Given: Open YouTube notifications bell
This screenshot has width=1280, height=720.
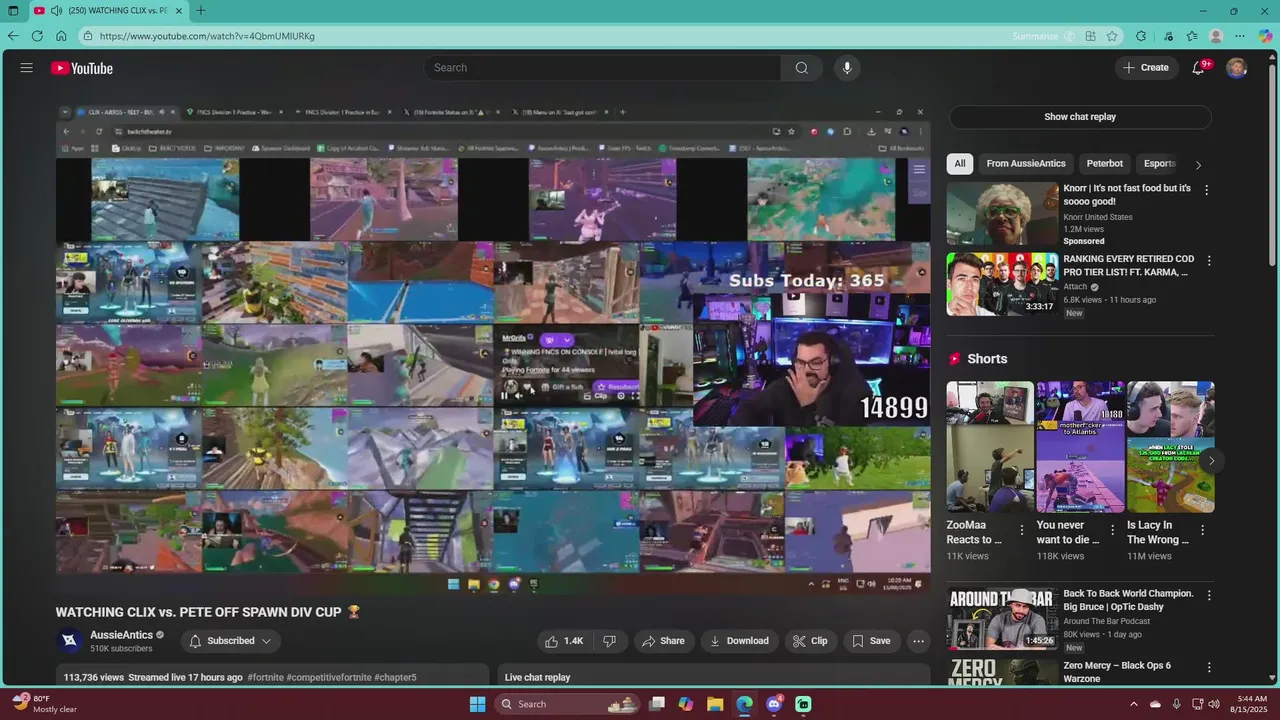Looking at the screenshot, I should (x=1198, y=68).
